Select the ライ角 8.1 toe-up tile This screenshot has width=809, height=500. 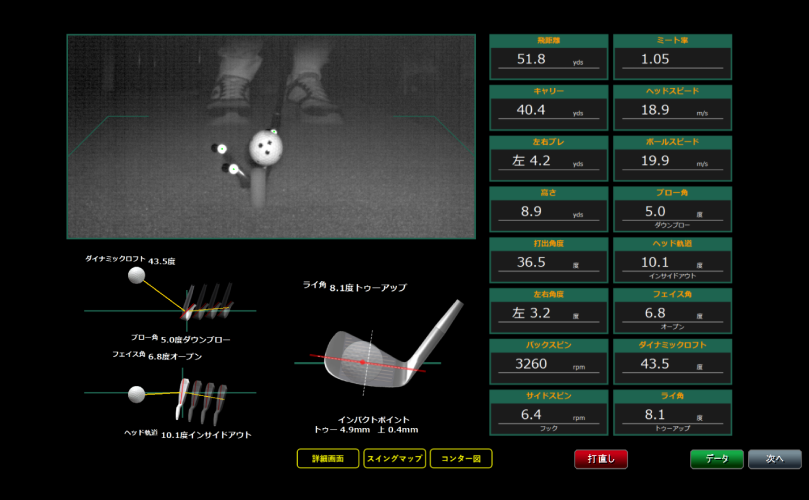click(x=672, y=412)
